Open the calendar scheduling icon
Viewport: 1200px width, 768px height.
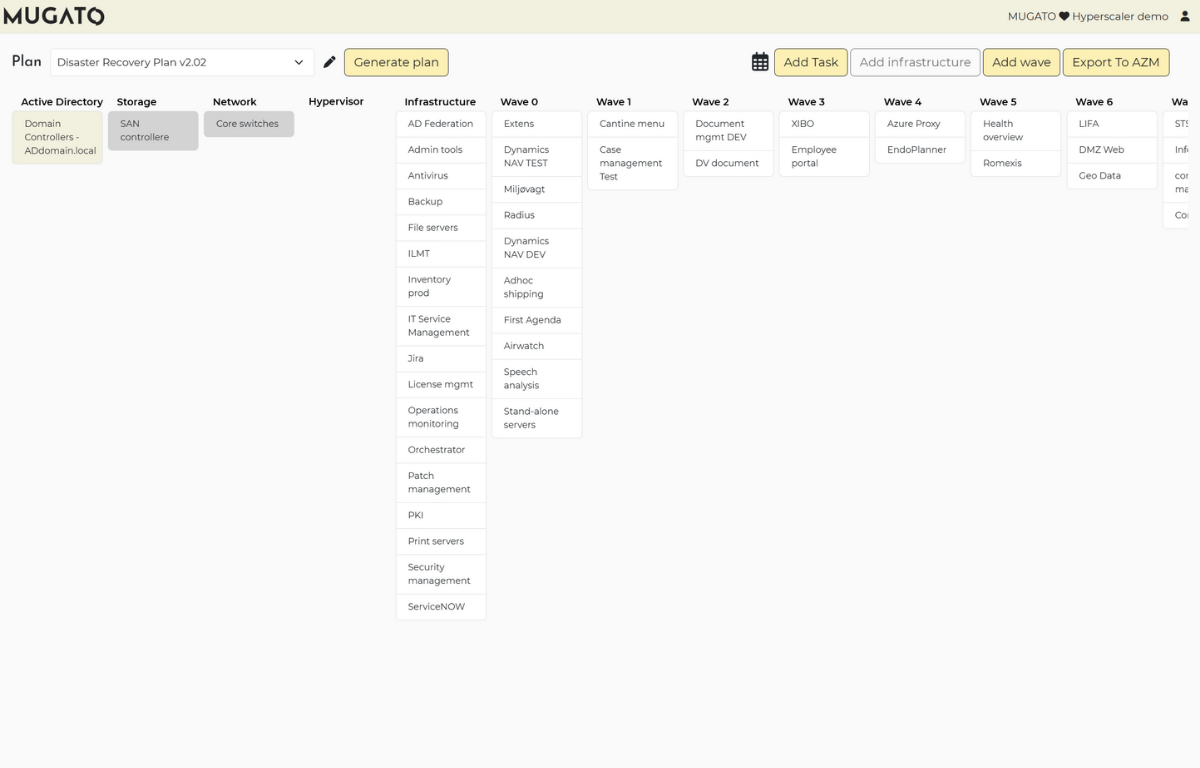[x=760, y=61]
